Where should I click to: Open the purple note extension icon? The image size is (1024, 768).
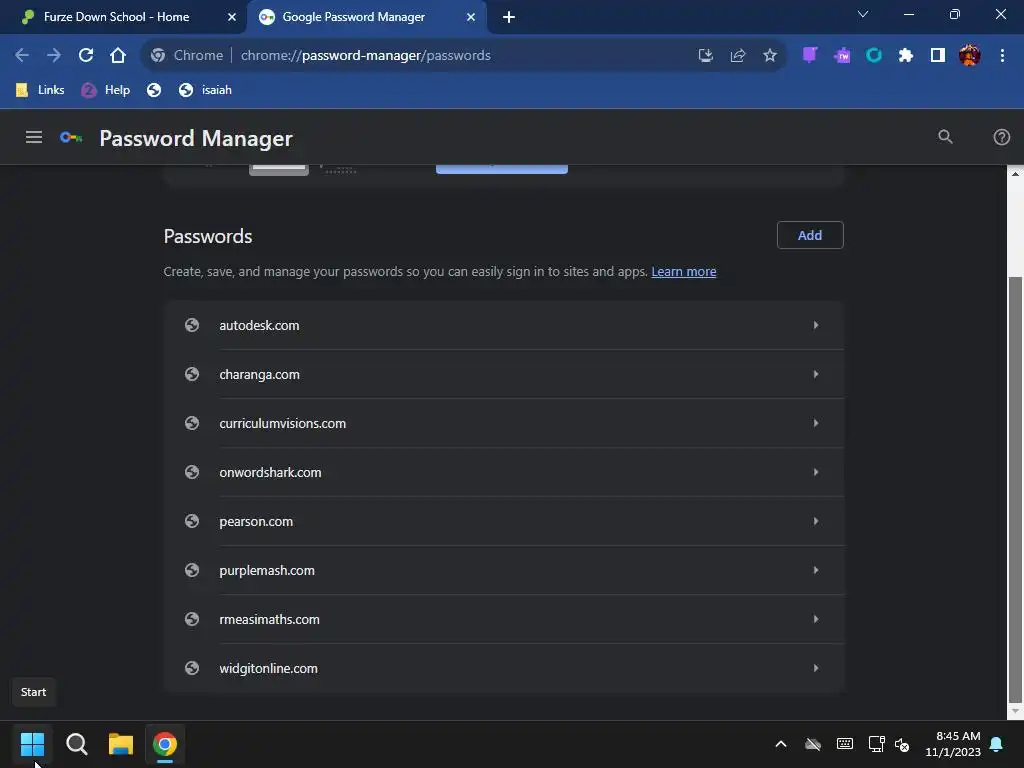810,56
